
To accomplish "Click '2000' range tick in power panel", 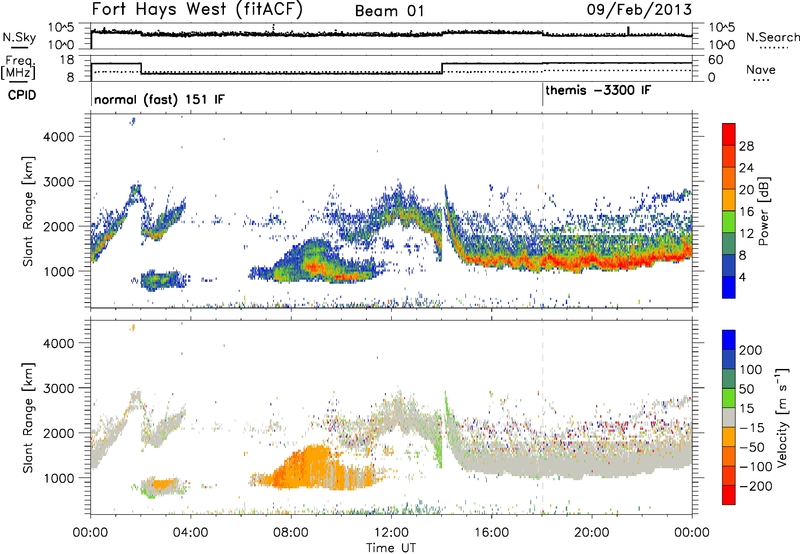I will point(59,226).
